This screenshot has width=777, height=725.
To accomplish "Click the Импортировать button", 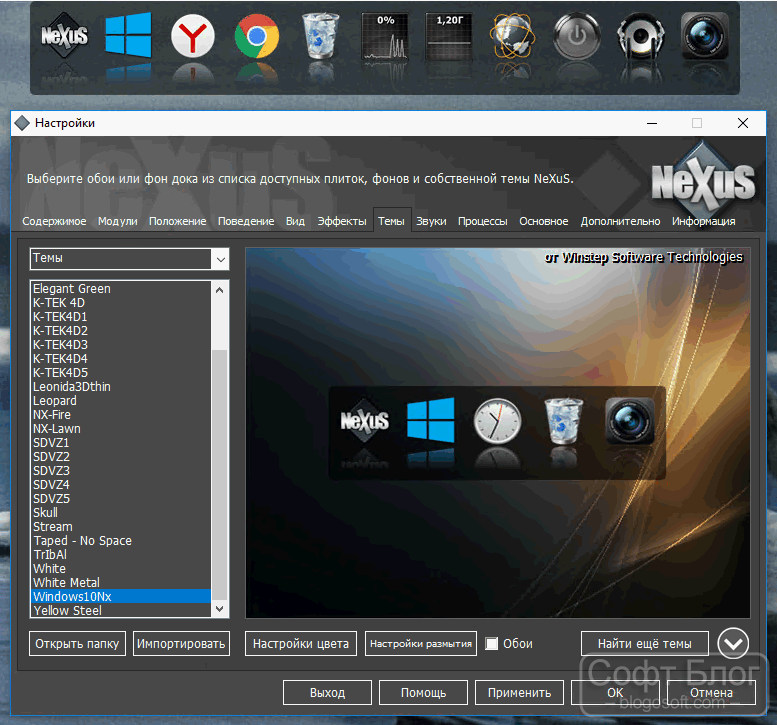I will coord(181,643).
